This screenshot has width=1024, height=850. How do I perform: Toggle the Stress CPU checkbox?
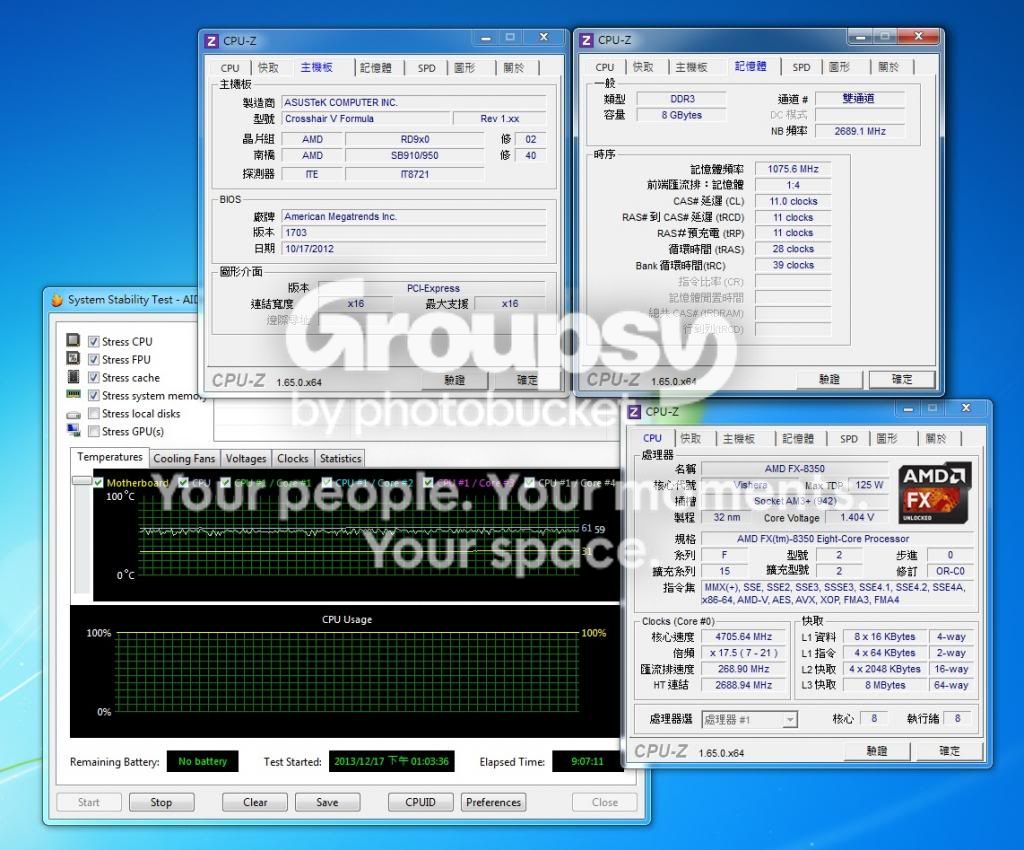[94, 341]
